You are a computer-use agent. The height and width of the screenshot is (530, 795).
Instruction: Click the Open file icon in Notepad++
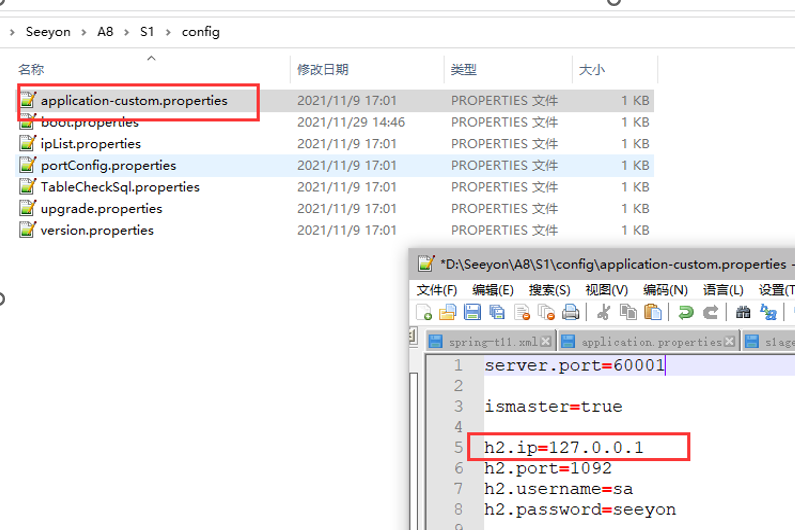click(448, 312)
